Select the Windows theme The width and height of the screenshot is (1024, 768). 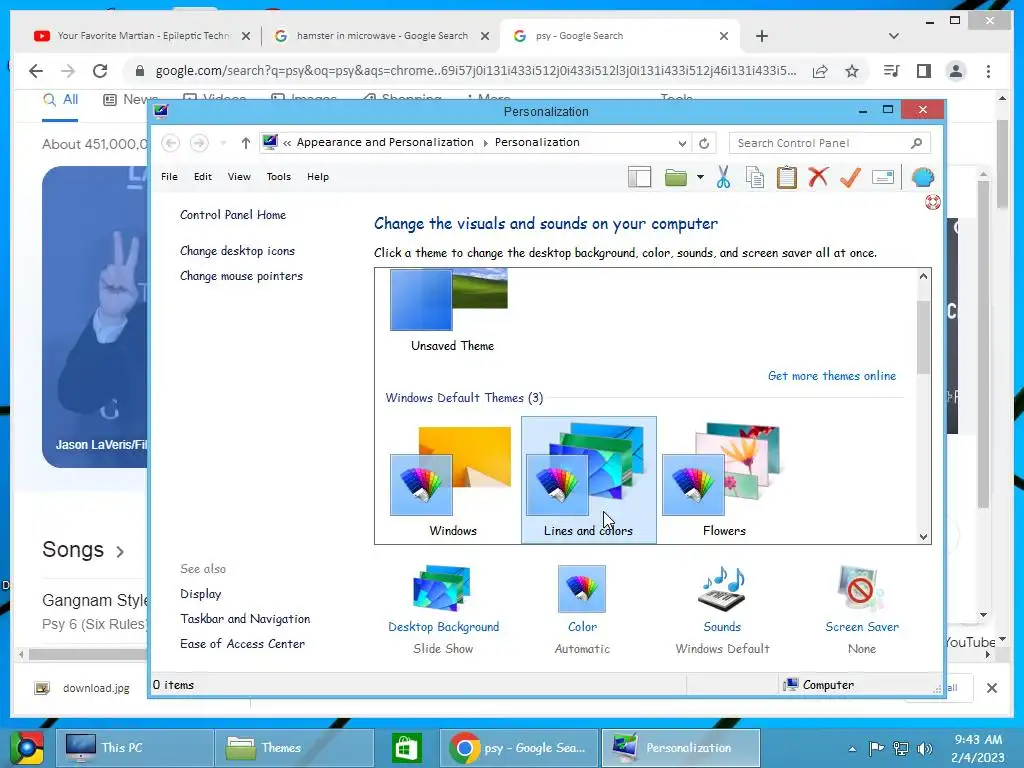(x=453, y=480)
